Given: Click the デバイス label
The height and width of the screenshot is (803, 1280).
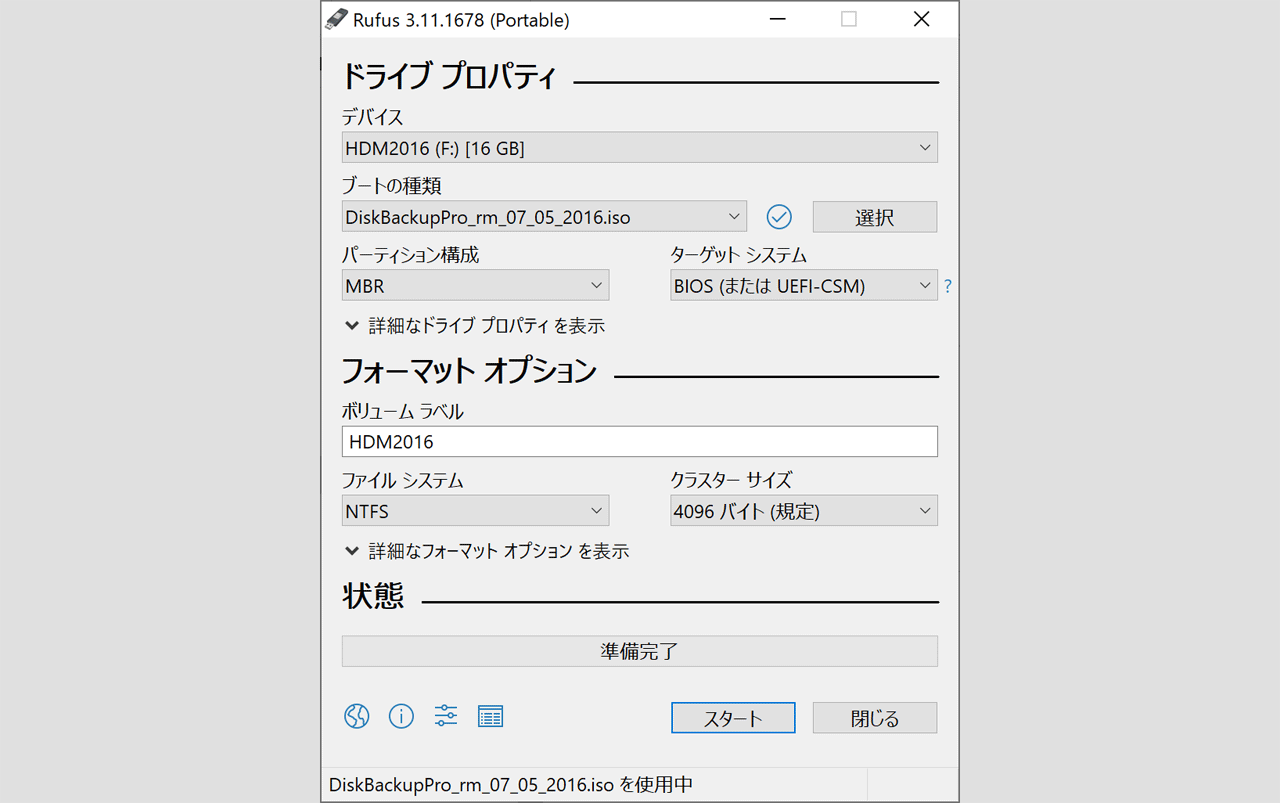Looking at the screenshot, I should pyautogui.click(x=372, y=117).
